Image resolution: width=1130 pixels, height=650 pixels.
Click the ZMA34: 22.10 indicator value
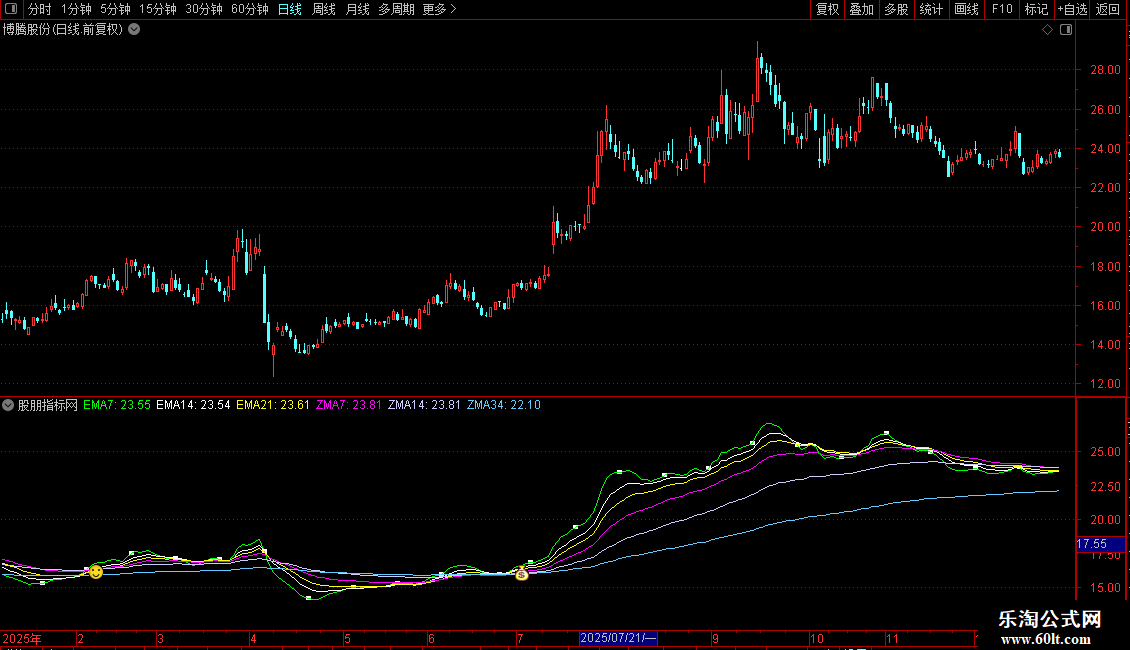click(504, 405)
